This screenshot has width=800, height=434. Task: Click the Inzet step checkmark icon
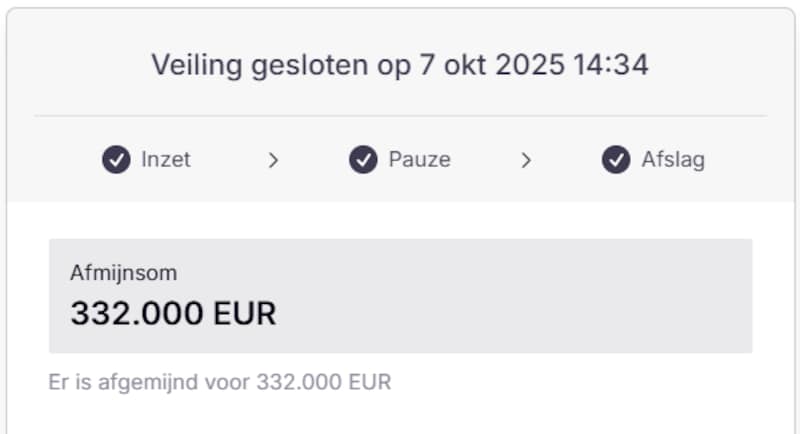[x=116, y=160]
